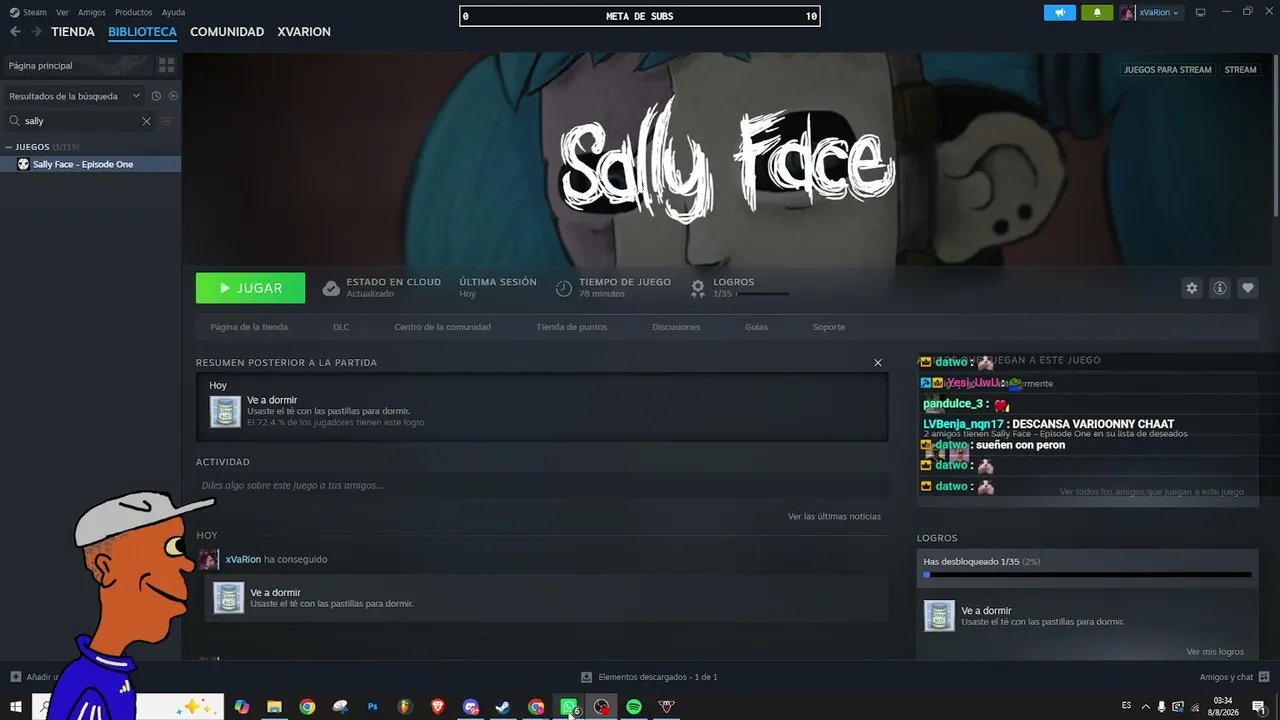Open Página principal of the library
The height and width of the screenshot is (720, 1280).
coord(77,65)
